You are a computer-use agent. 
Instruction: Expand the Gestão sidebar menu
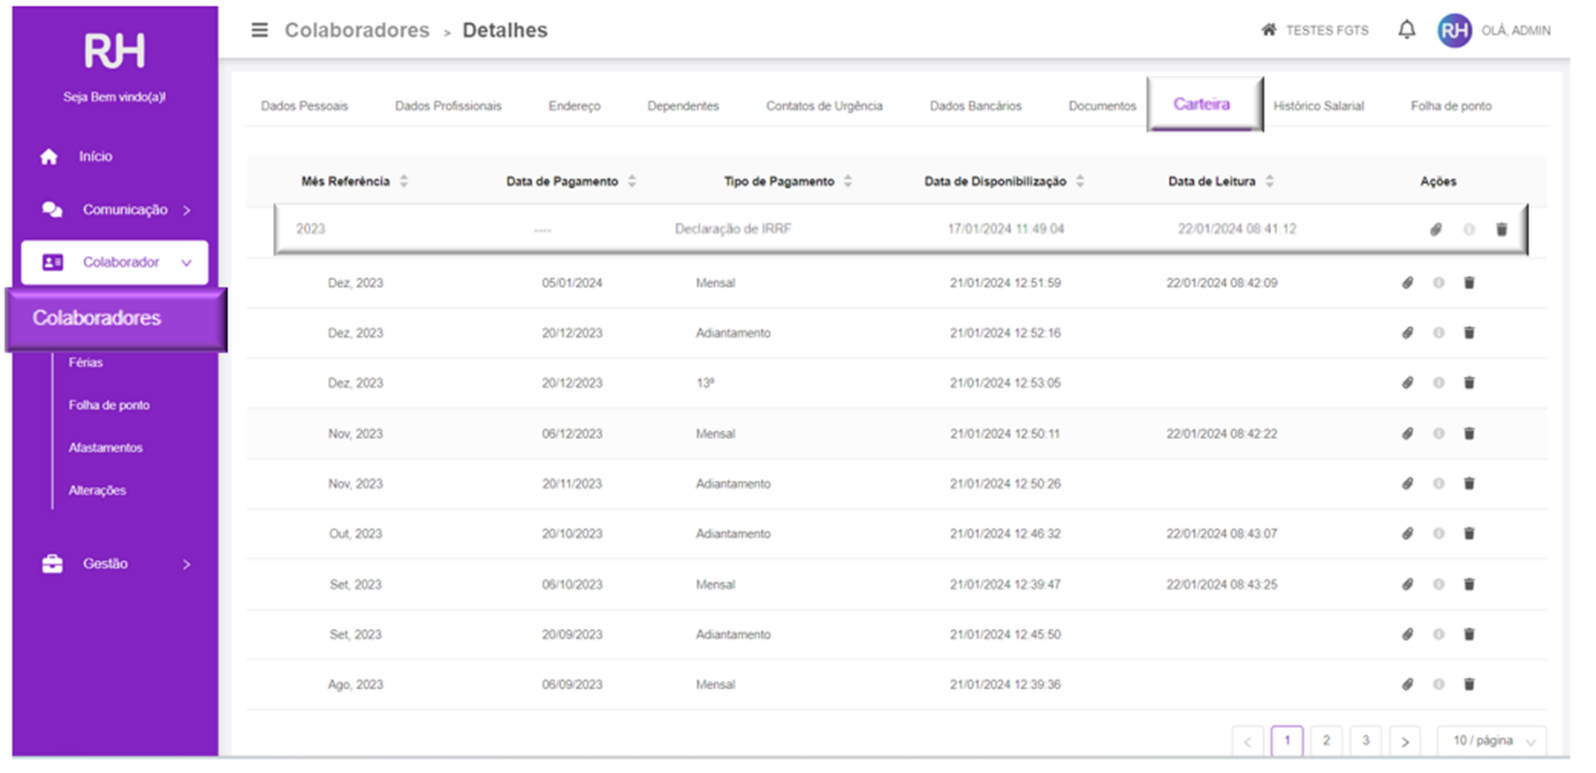[115, 564]
